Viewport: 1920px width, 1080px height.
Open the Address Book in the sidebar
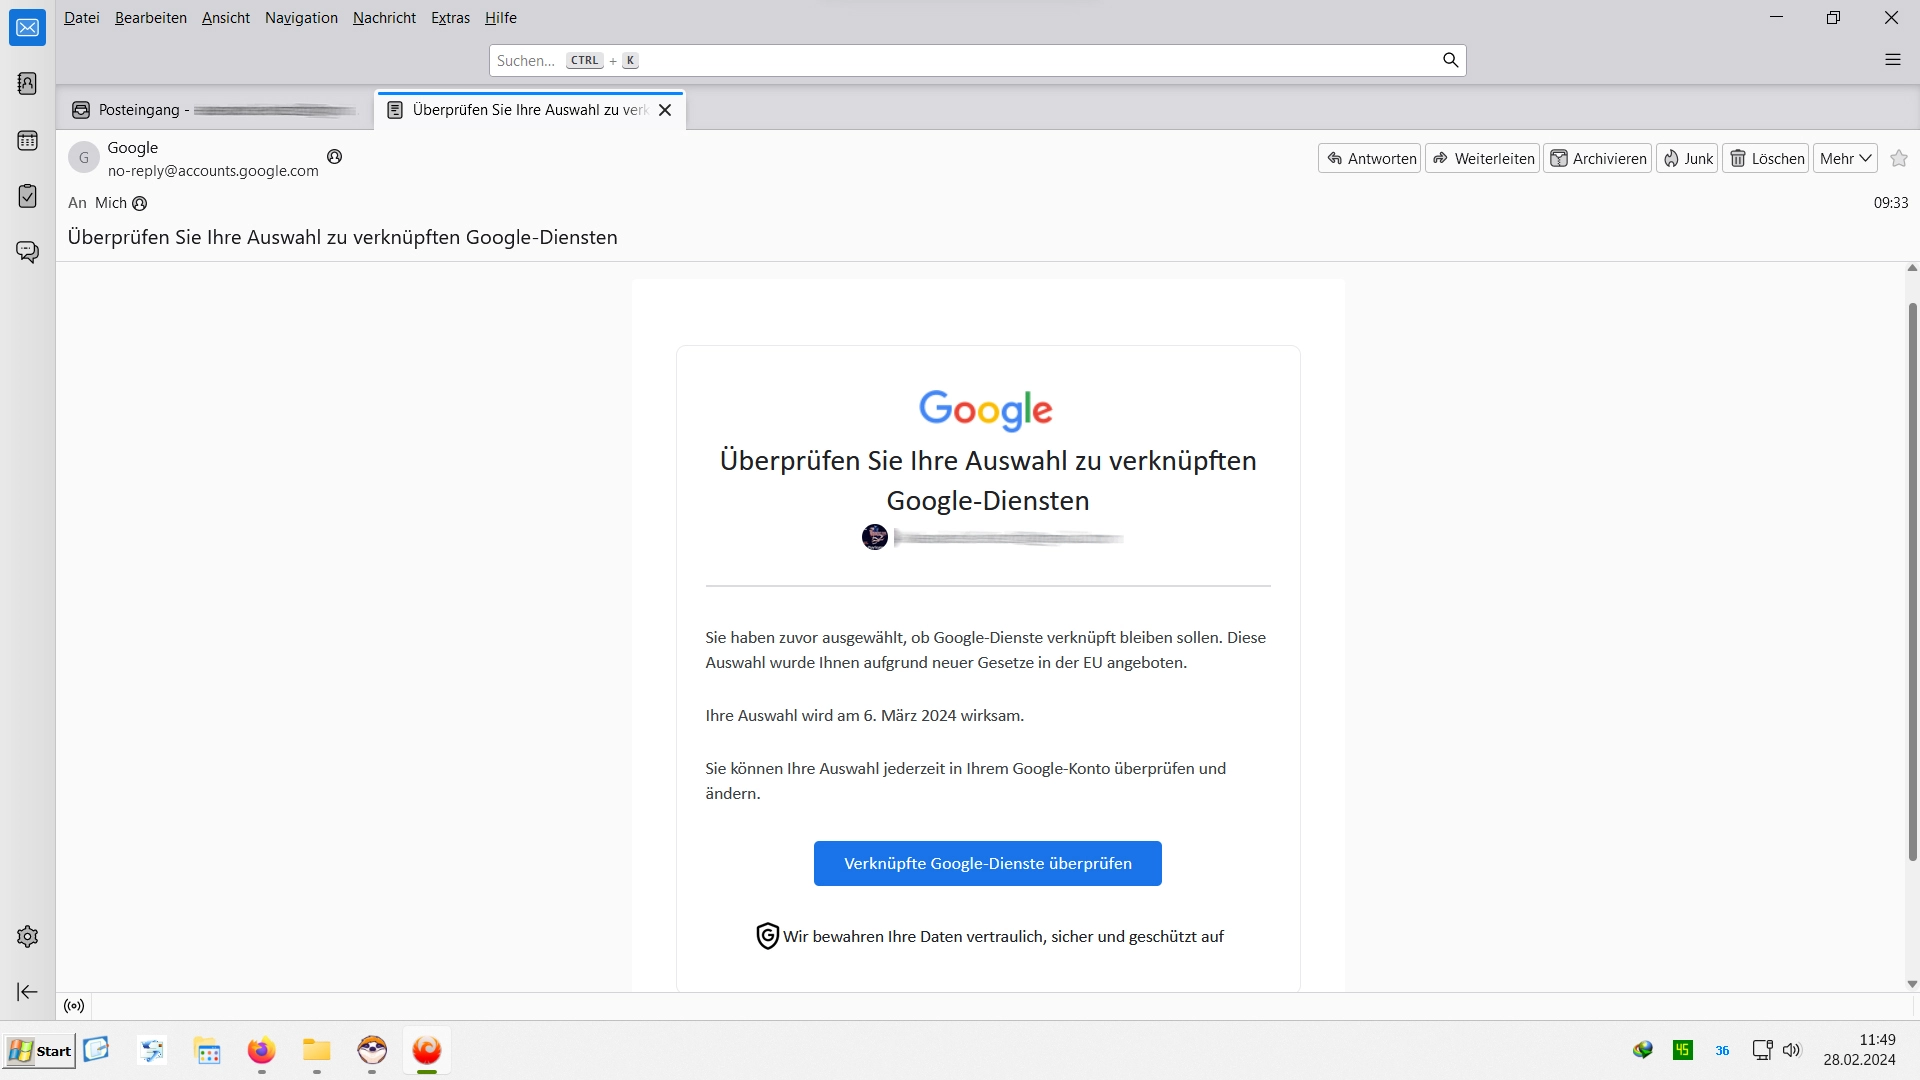click(27, 84)
